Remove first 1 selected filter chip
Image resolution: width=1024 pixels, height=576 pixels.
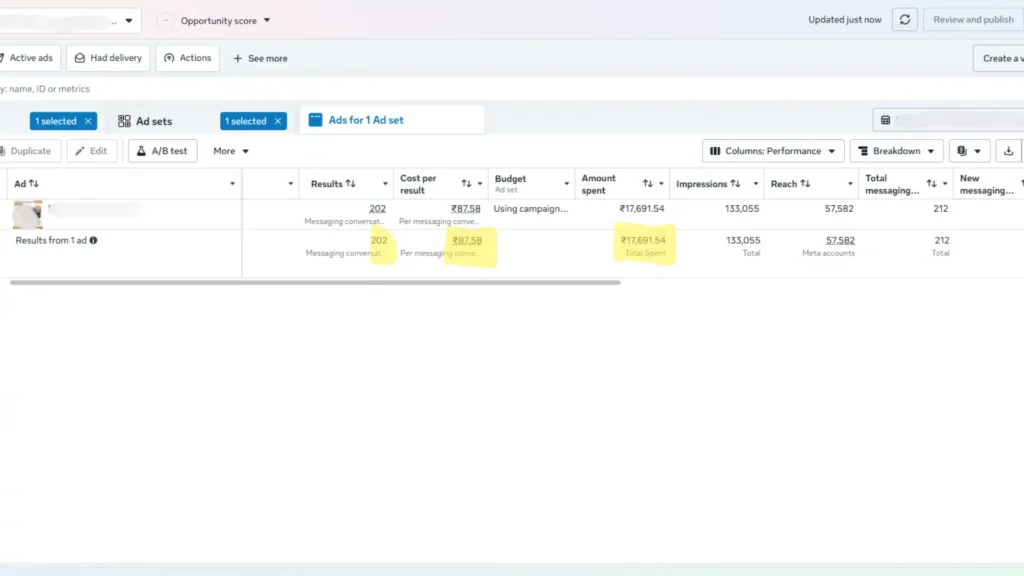(x=88, y=121)
